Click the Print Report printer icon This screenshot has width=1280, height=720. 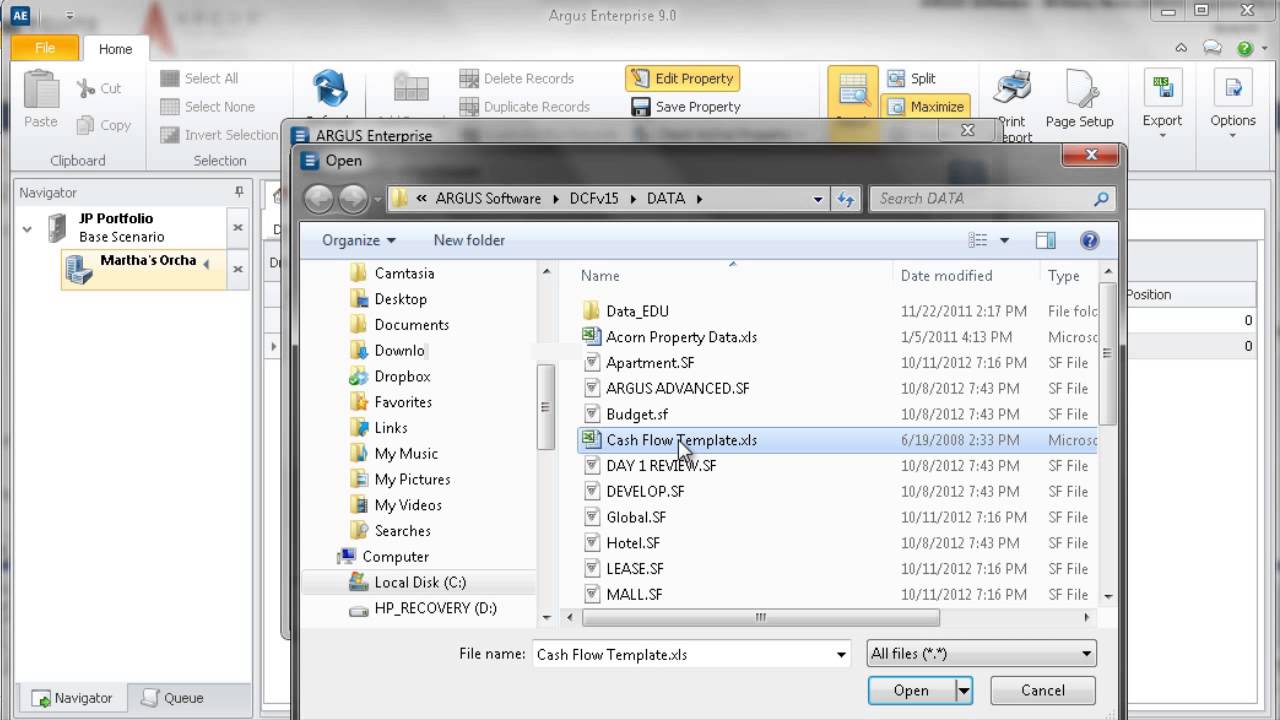[1012, 88]
